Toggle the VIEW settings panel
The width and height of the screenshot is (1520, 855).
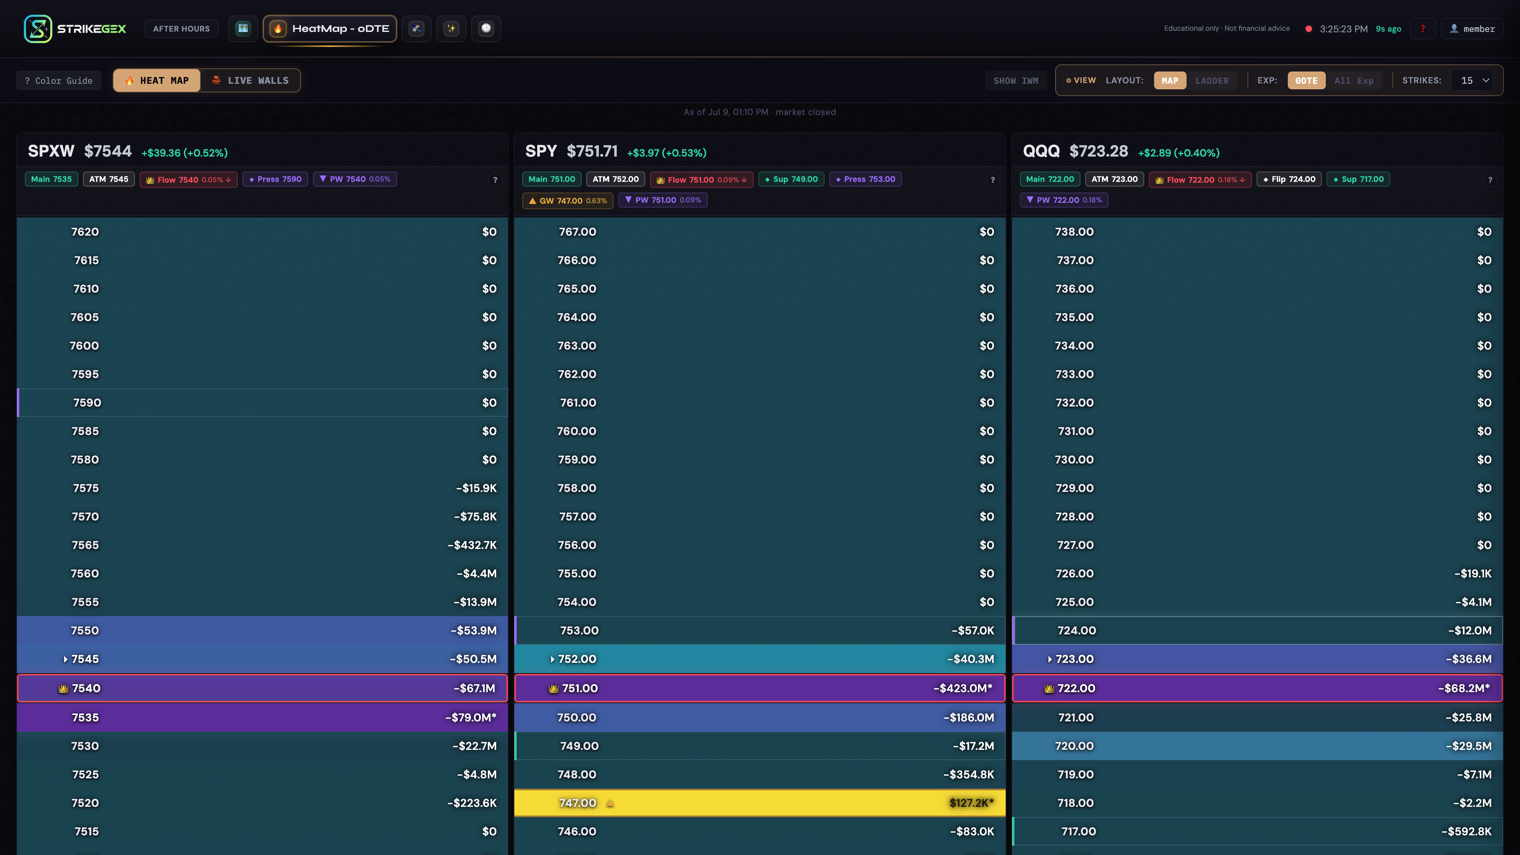tap(1081, 80)
